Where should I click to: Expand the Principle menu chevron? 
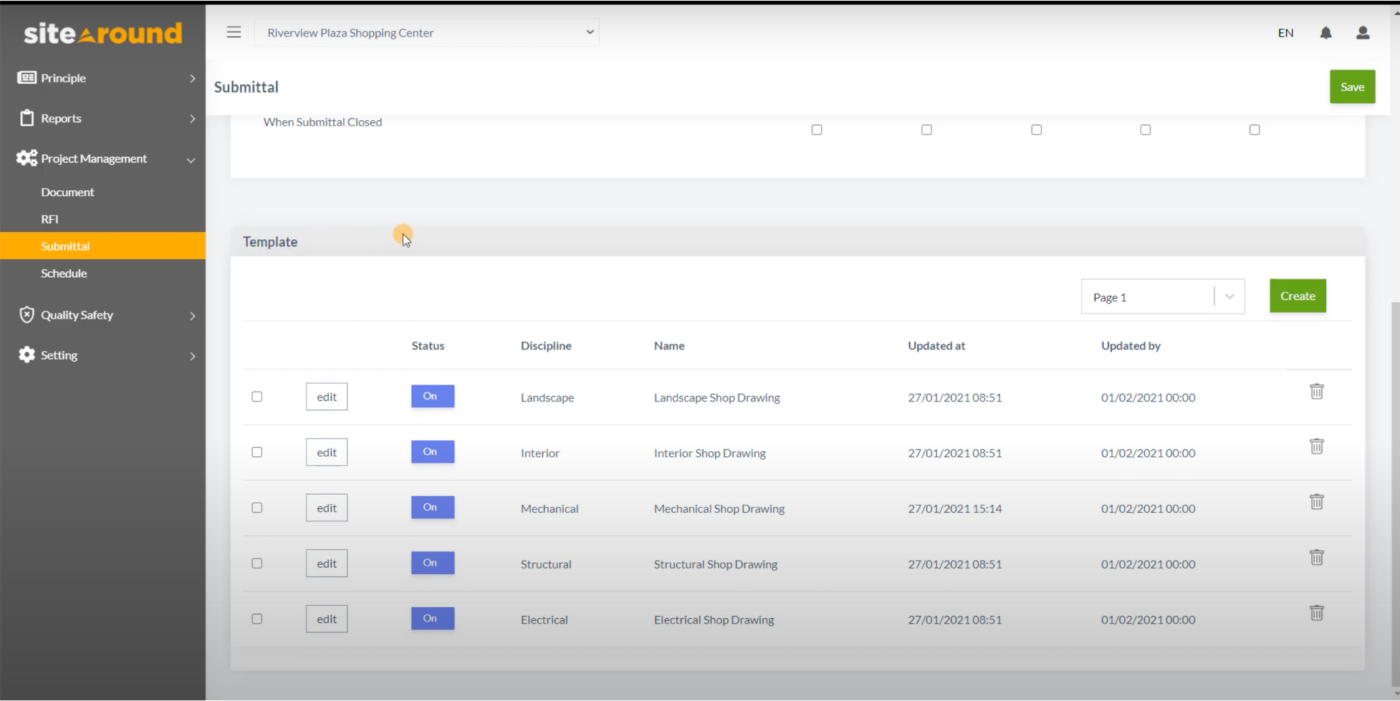[x=193, y=78]
